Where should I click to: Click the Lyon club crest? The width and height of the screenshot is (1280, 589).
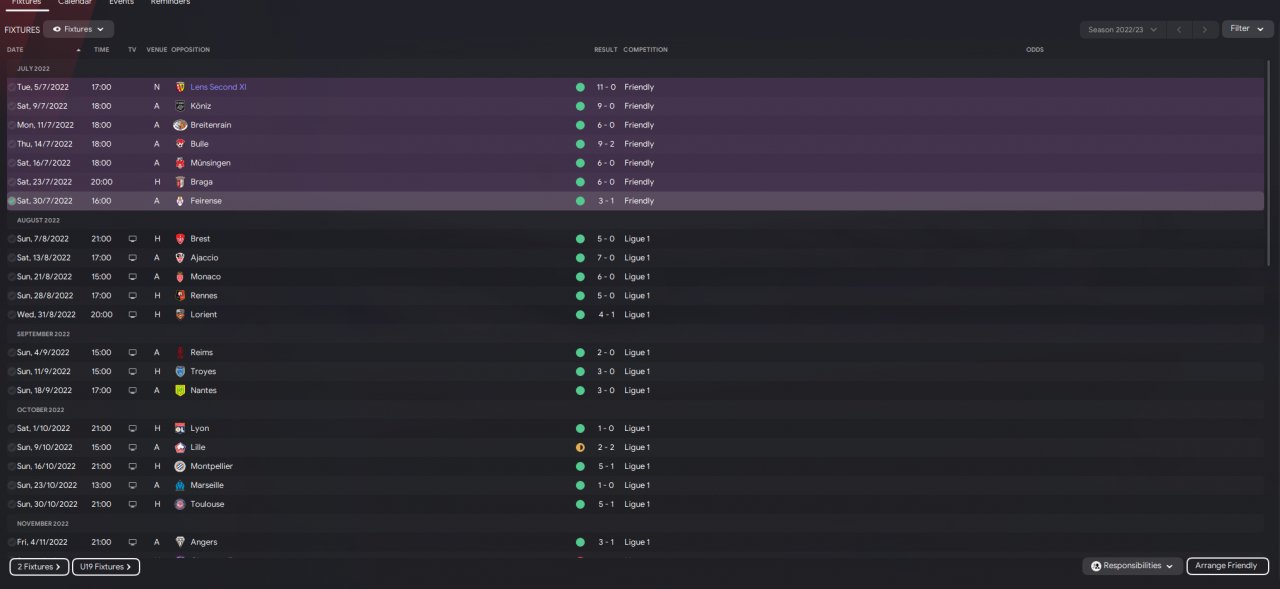tap(180, 428)
